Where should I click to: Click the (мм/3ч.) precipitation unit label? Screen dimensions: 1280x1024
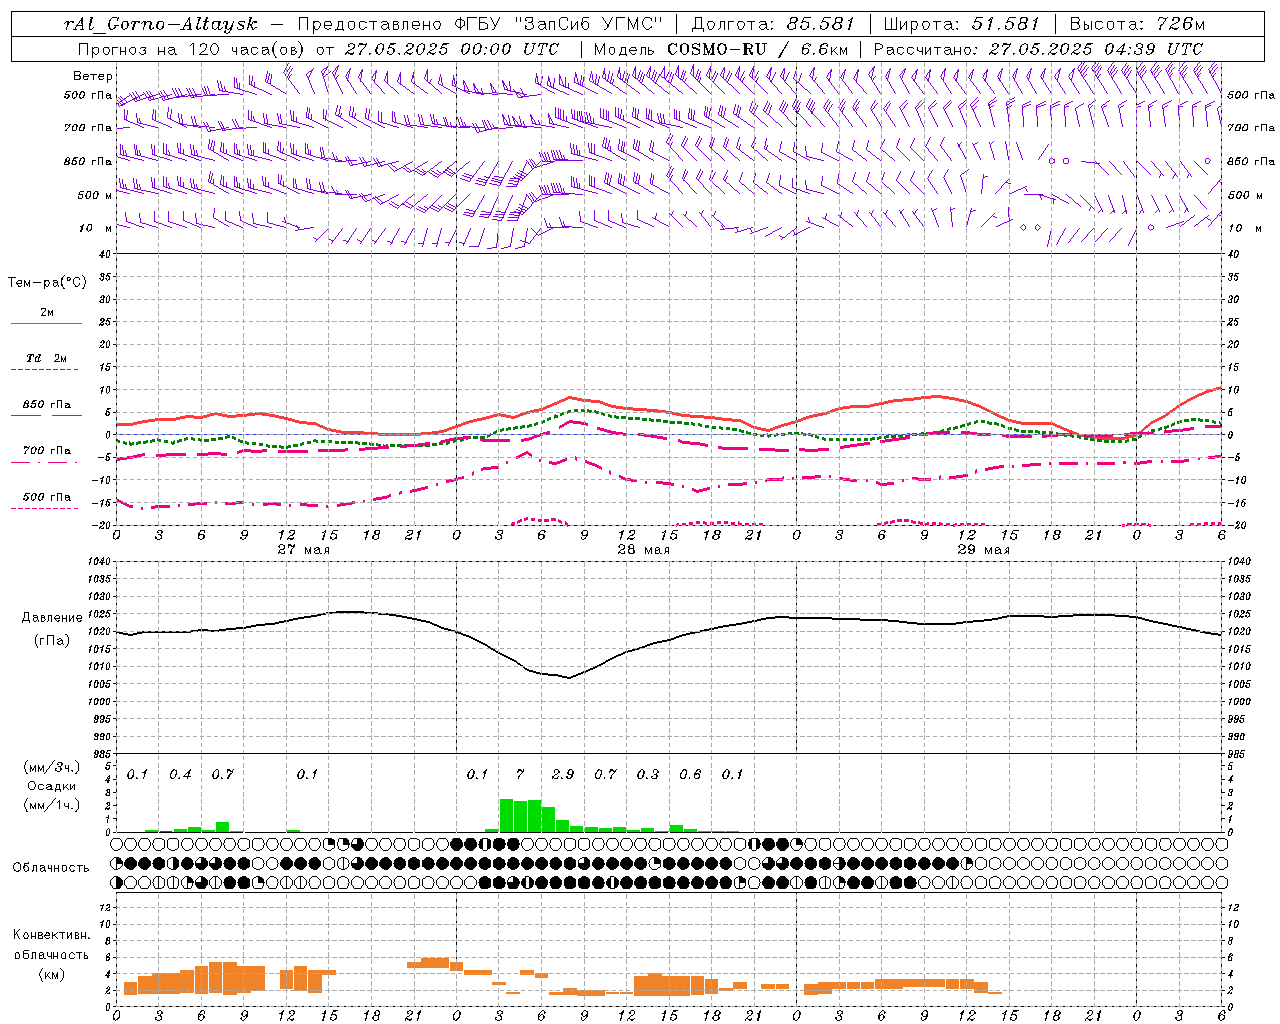pyautogui.click(x=52, y=767)
